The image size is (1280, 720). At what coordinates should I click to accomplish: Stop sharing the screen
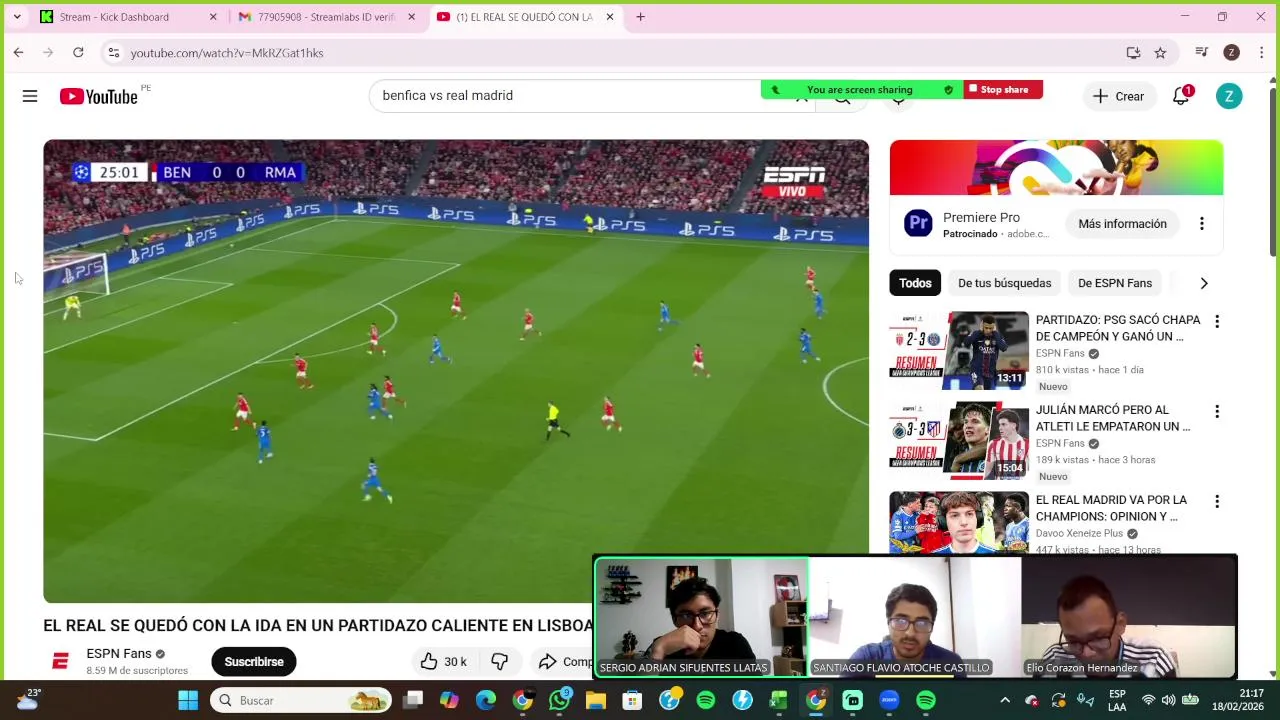coord(1003,90)
